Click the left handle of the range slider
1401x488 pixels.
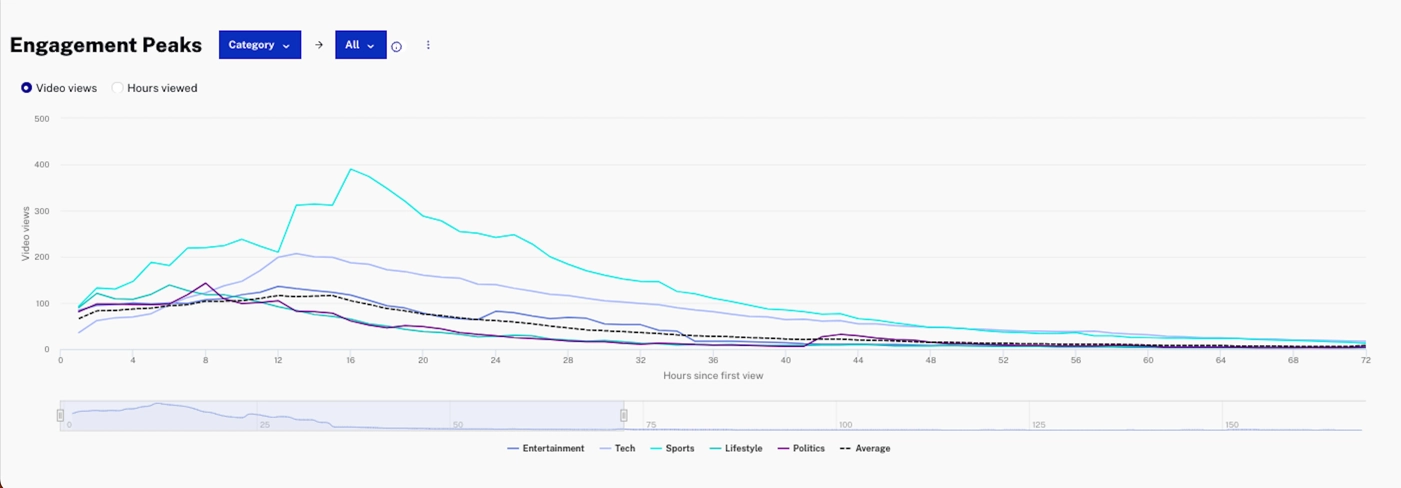click(x=60, y=415)
